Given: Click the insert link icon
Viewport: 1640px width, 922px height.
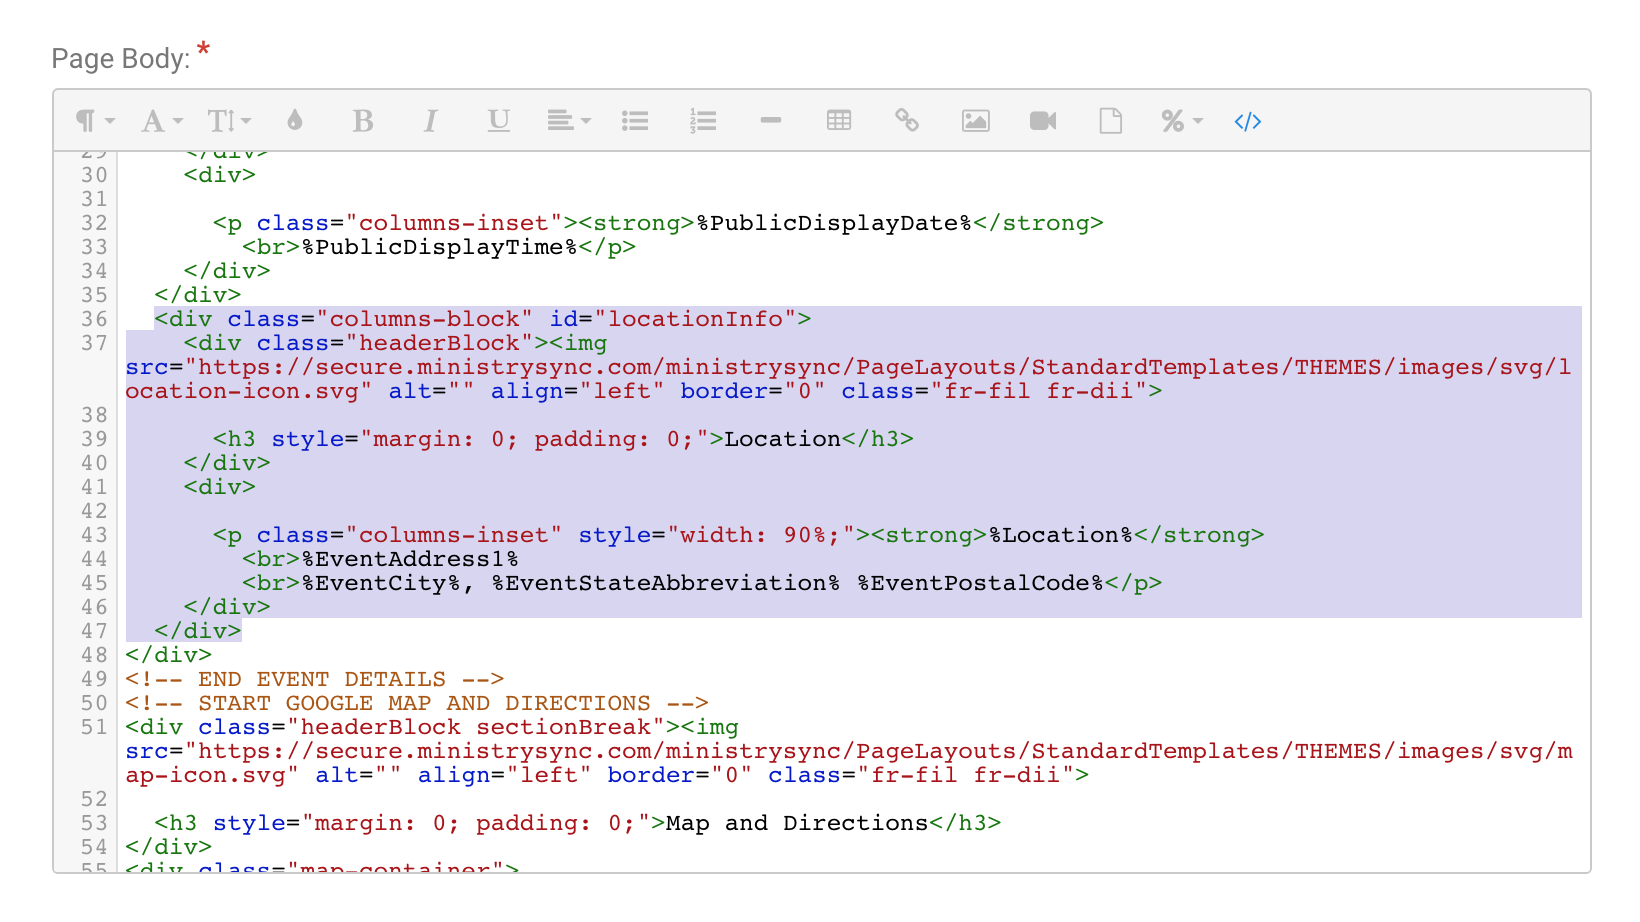Looking at the screenshot, I should [x=907, y=121].
